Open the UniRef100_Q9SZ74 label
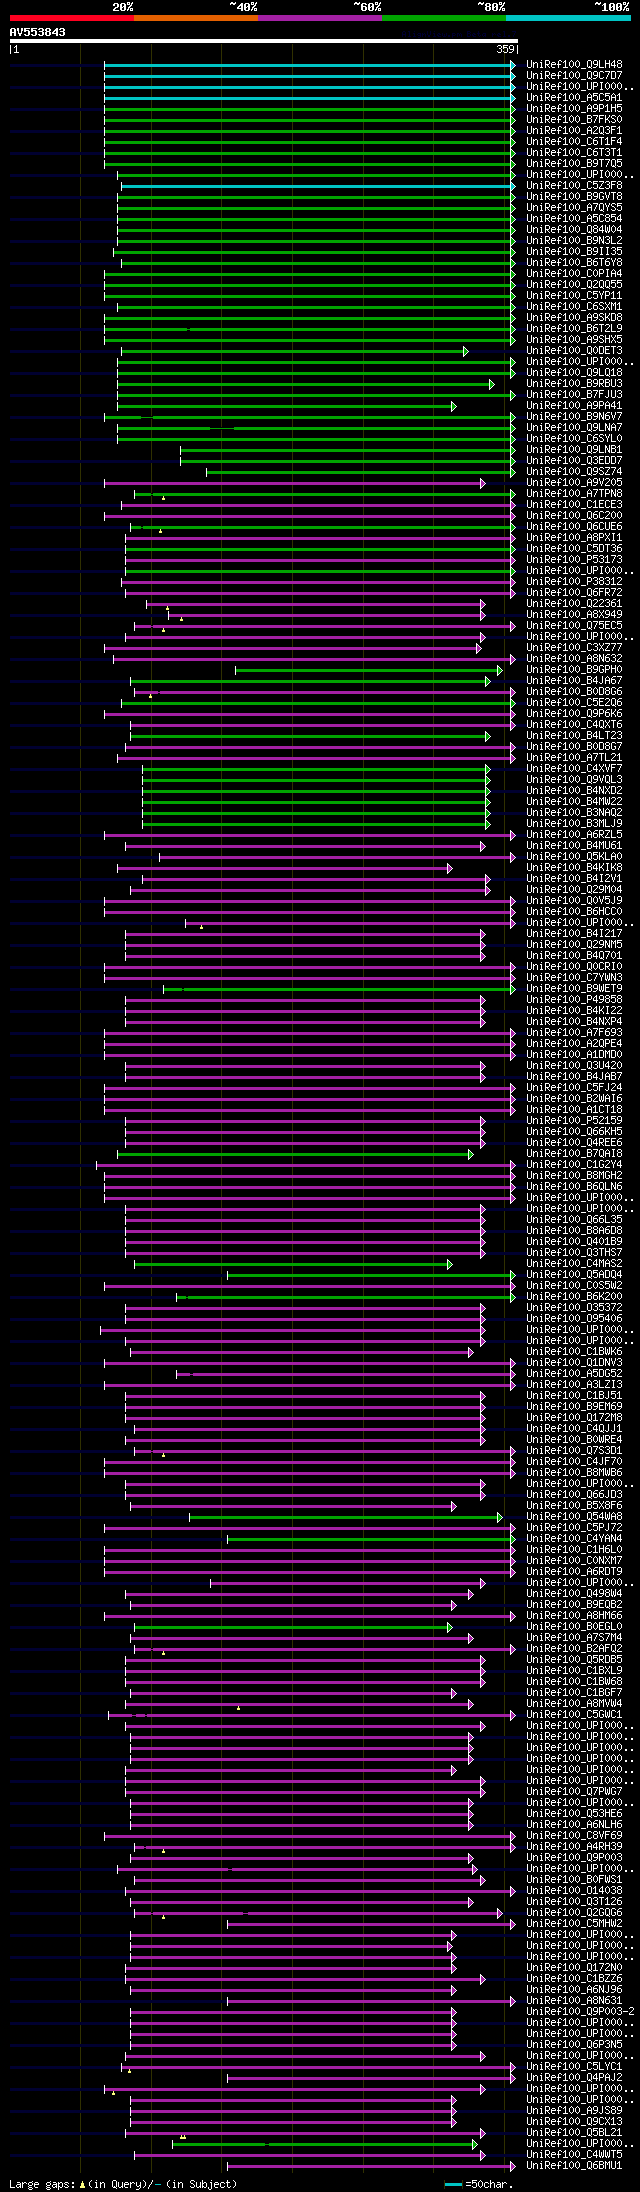 click(574, 472)
